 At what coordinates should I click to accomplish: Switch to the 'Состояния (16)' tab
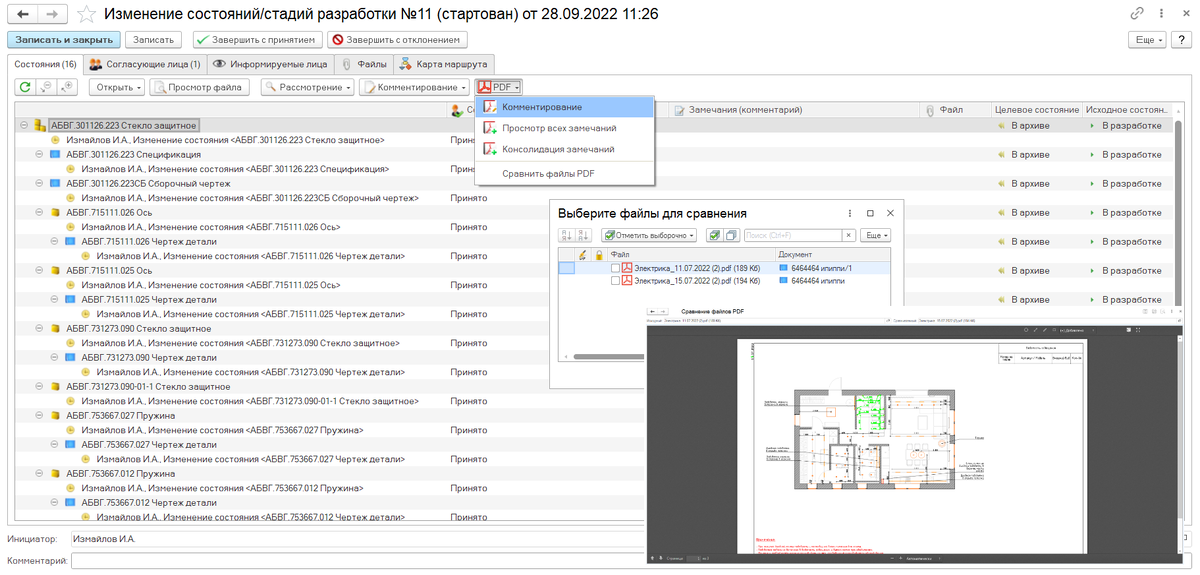(x=43, y=64)
